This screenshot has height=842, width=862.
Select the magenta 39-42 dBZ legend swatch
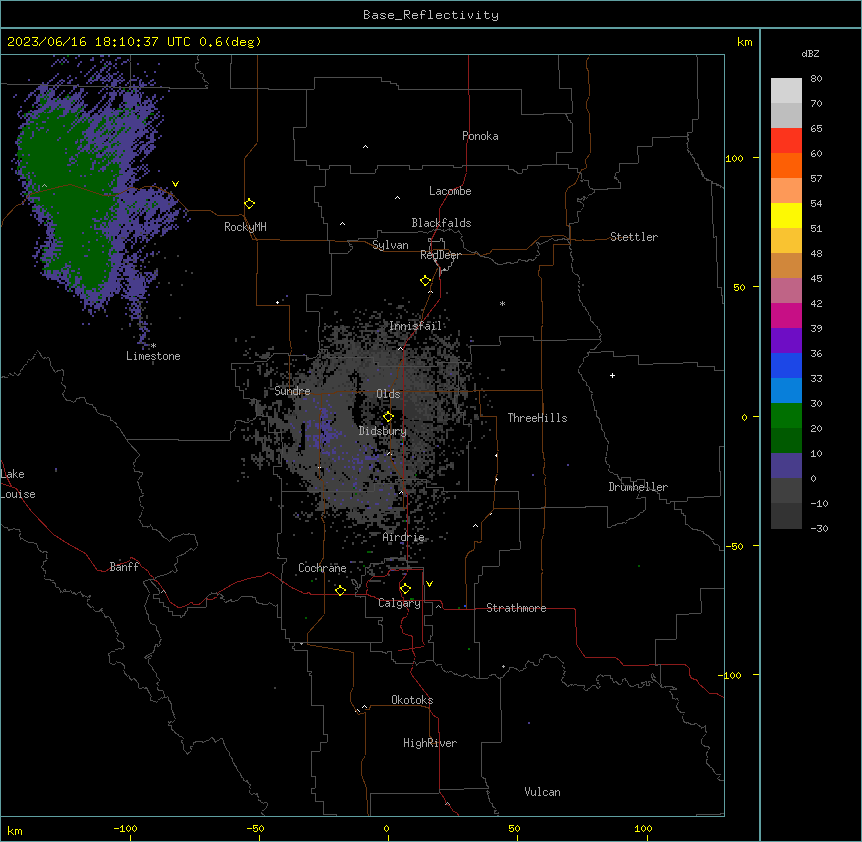click(786, 315)
